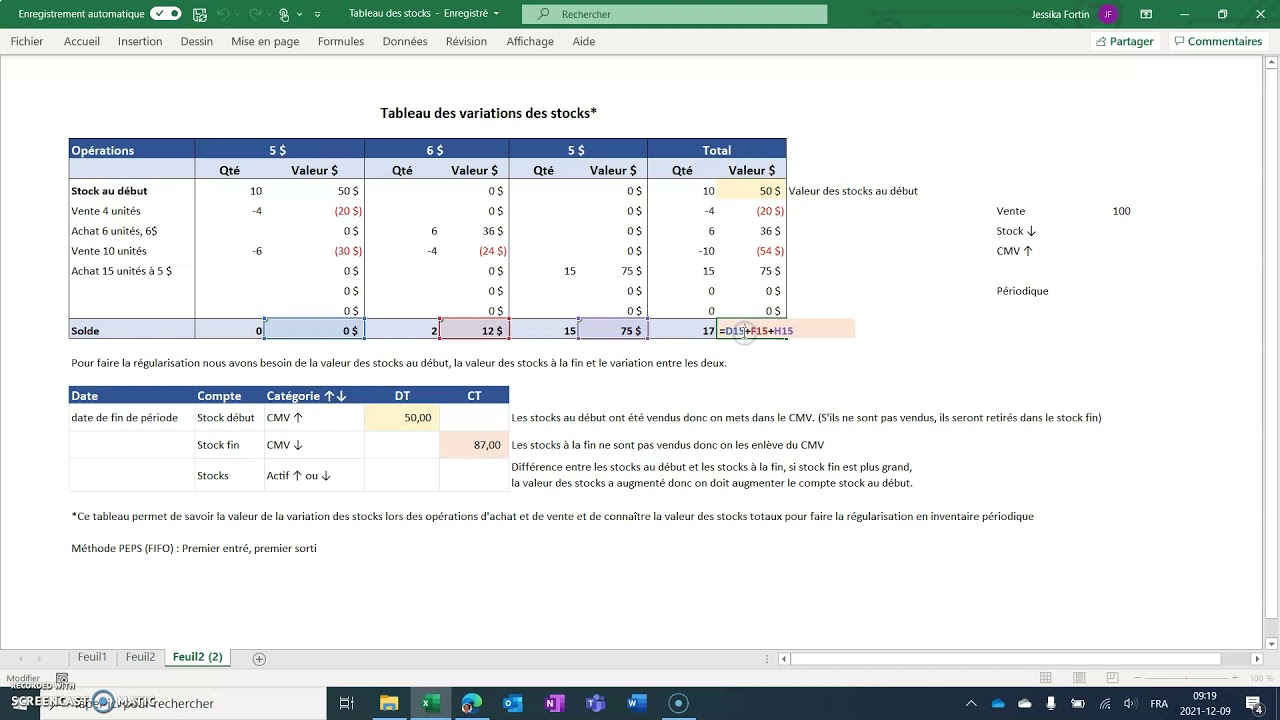Screen dimensions: 1280x720
Task: Add a new sheet with plus icon
Action: (x=259, y=658)
